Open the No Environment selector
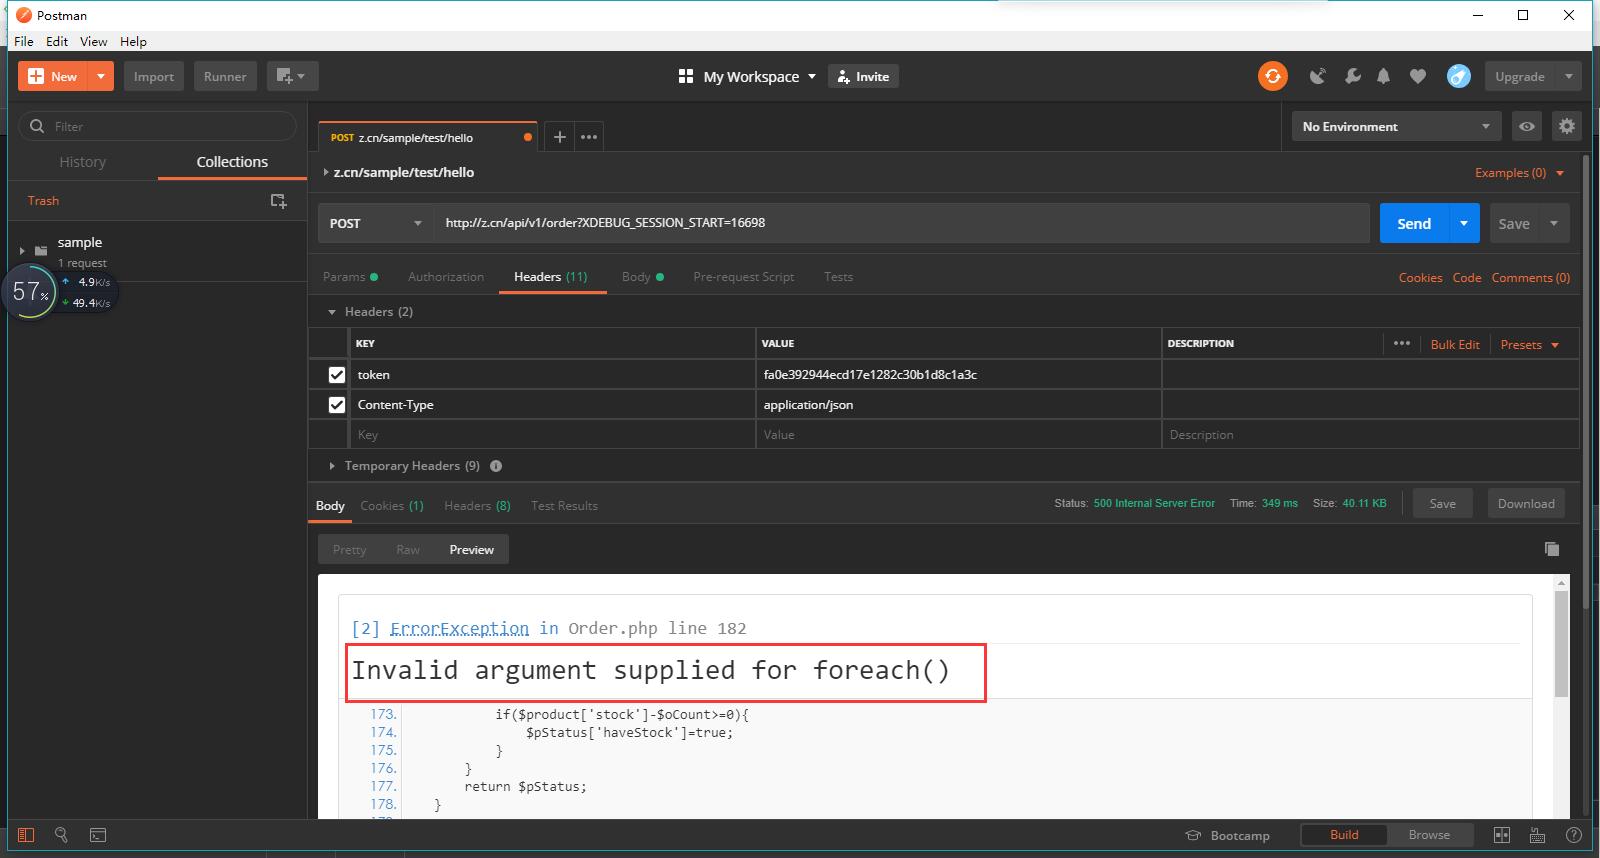This screenshot has height=858, width=1600. click(1397, 126)
